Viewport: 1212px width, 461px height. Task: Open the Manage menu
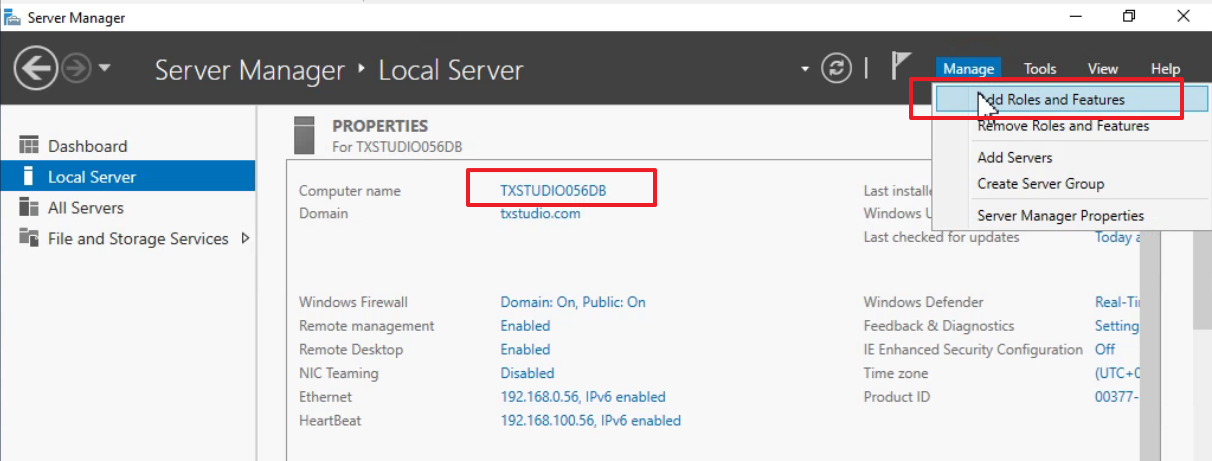tap(968, 69)
